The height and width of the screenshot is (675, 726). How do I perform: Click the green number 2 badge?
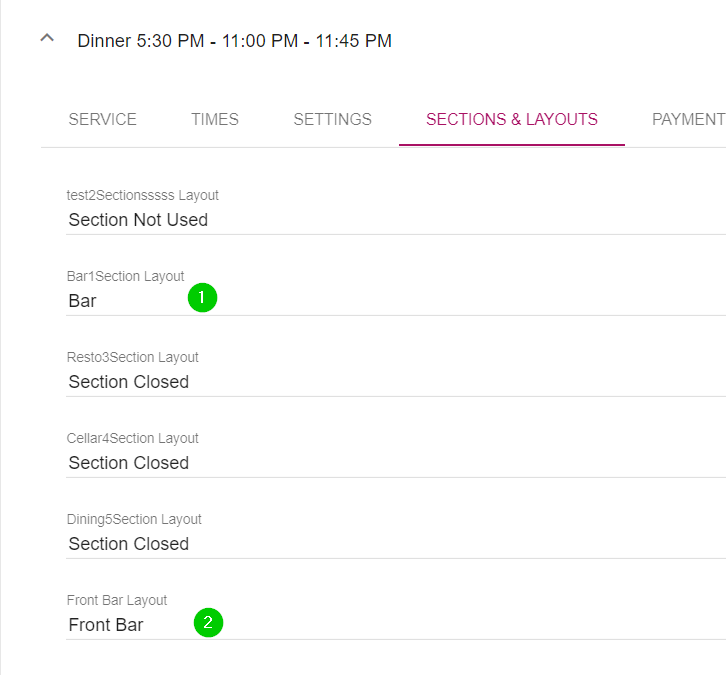click(208, 623)
